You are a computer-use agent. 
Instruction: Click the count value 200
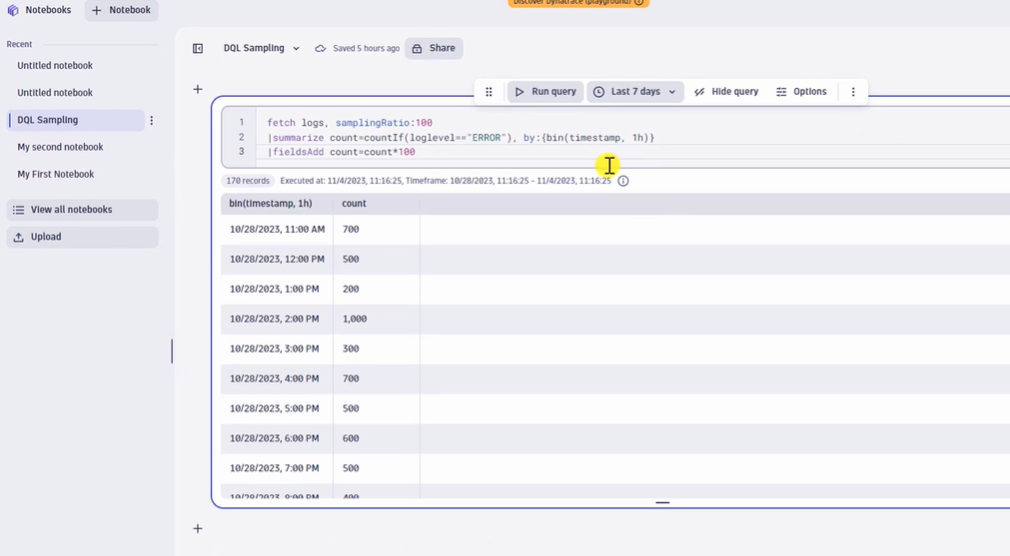(x=350, y=289)
